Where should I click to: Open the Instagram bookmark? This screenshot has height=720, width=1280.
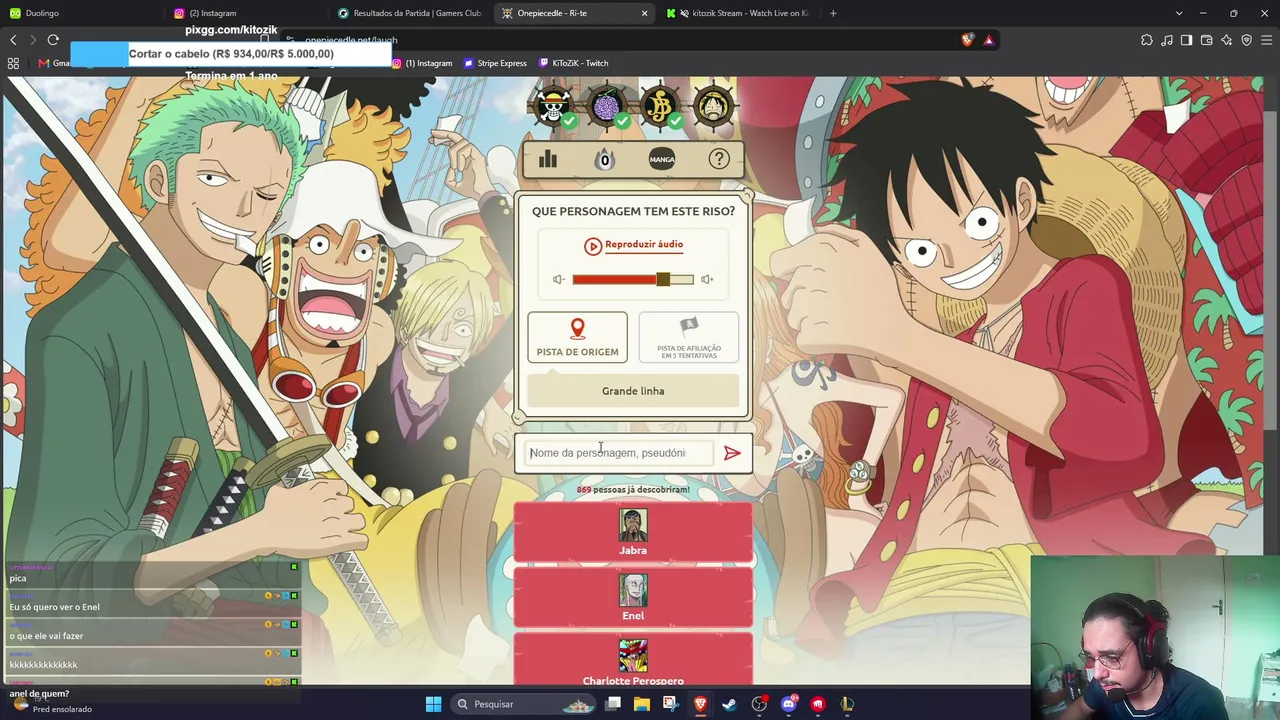pos(422,63)
